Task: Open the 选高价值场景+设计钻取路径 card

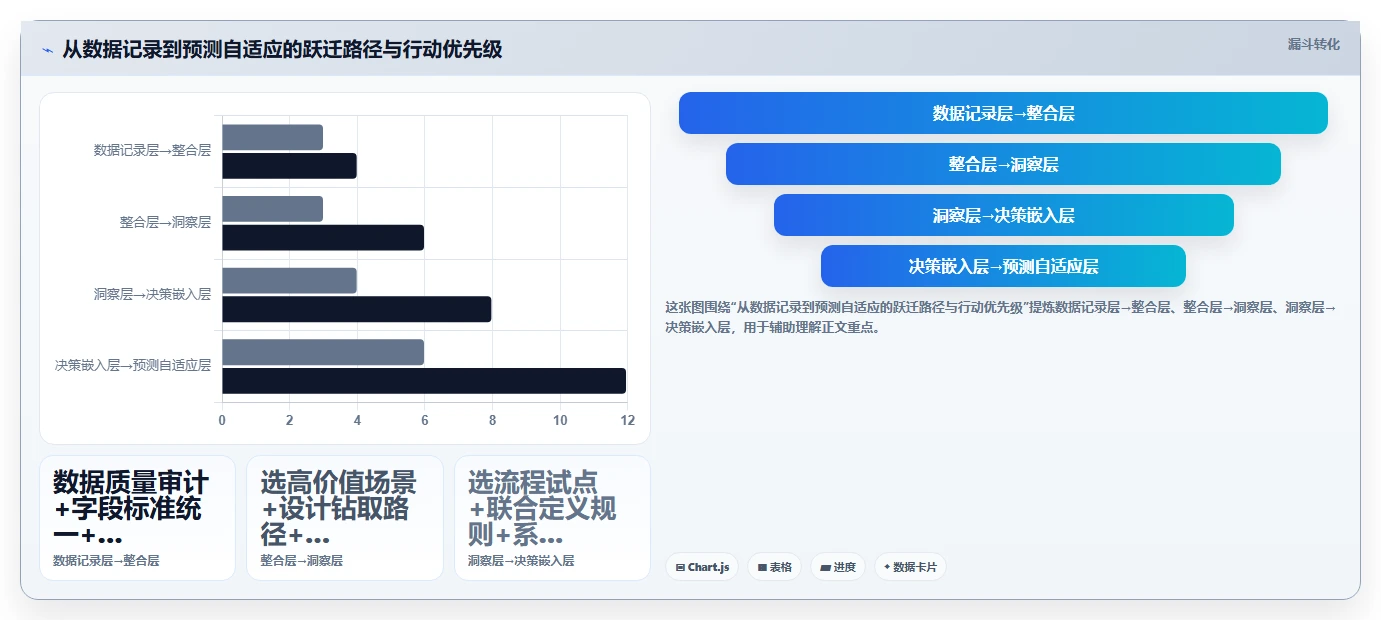Action: coord(345,518)
